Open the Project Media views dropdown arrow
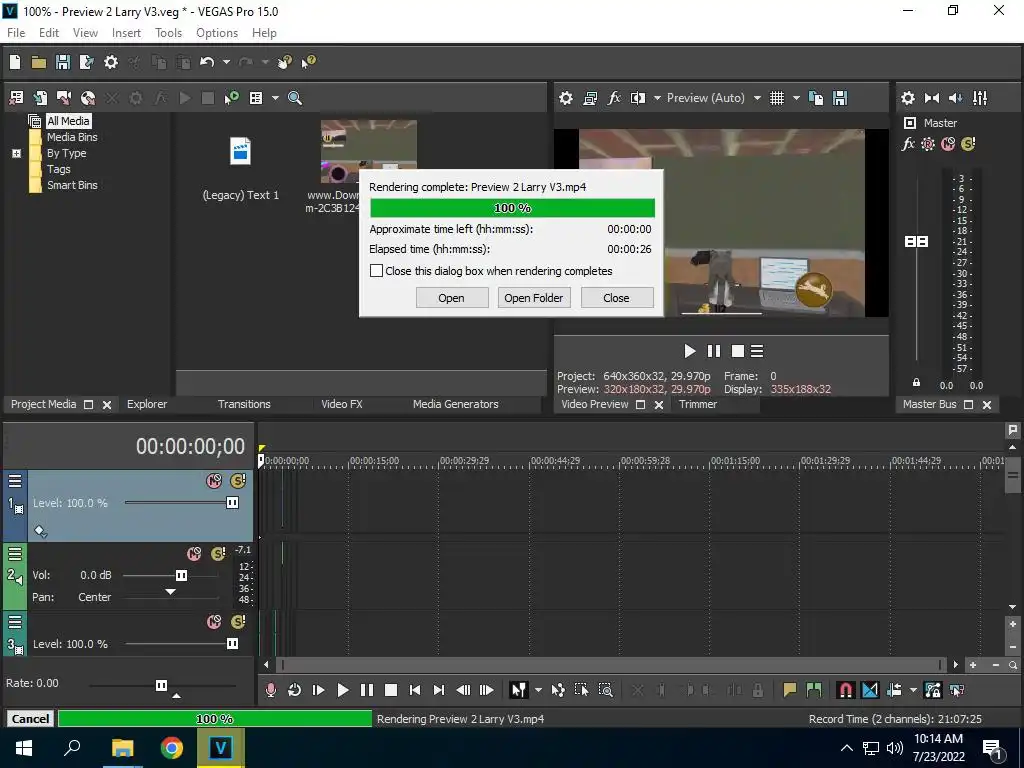Screen dimensions: 1024x768 coord(275,98)
